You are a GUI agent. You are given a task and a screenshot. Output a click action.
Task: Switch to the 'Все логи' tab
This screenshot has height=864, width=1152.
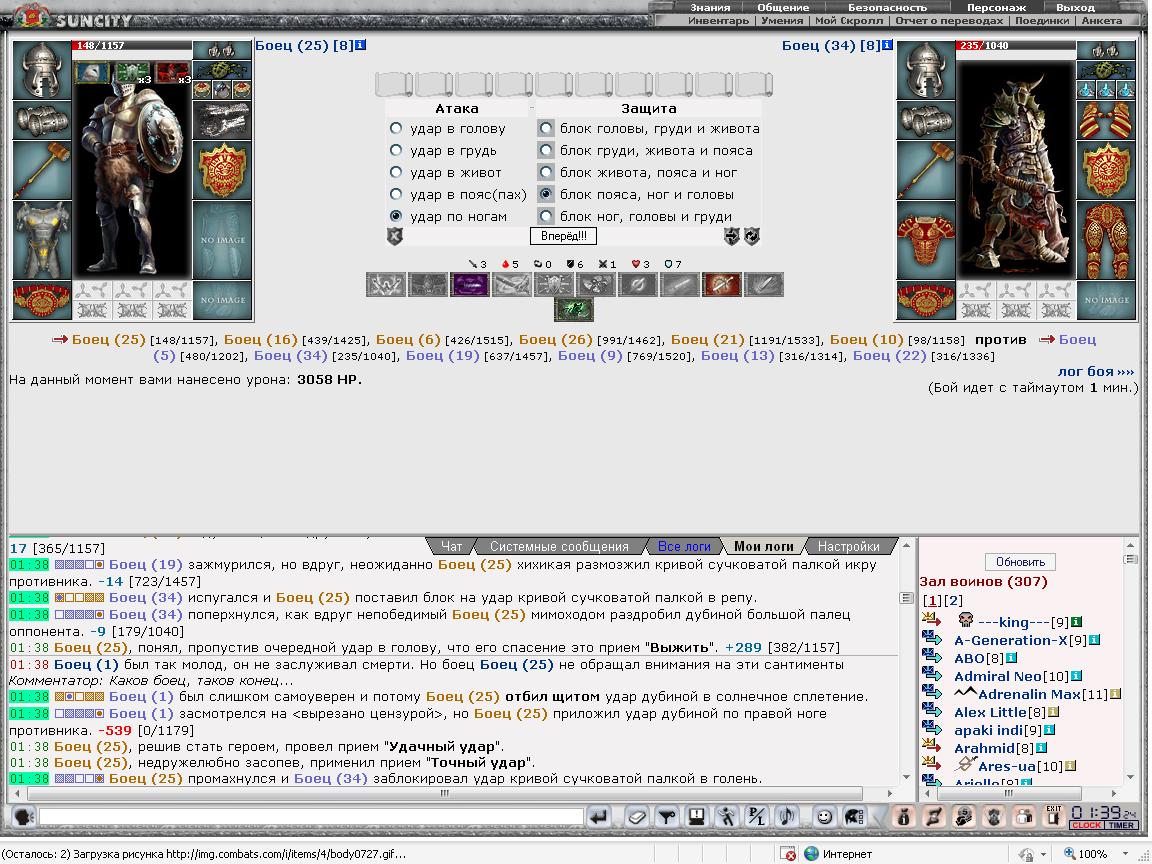point(684,547)
